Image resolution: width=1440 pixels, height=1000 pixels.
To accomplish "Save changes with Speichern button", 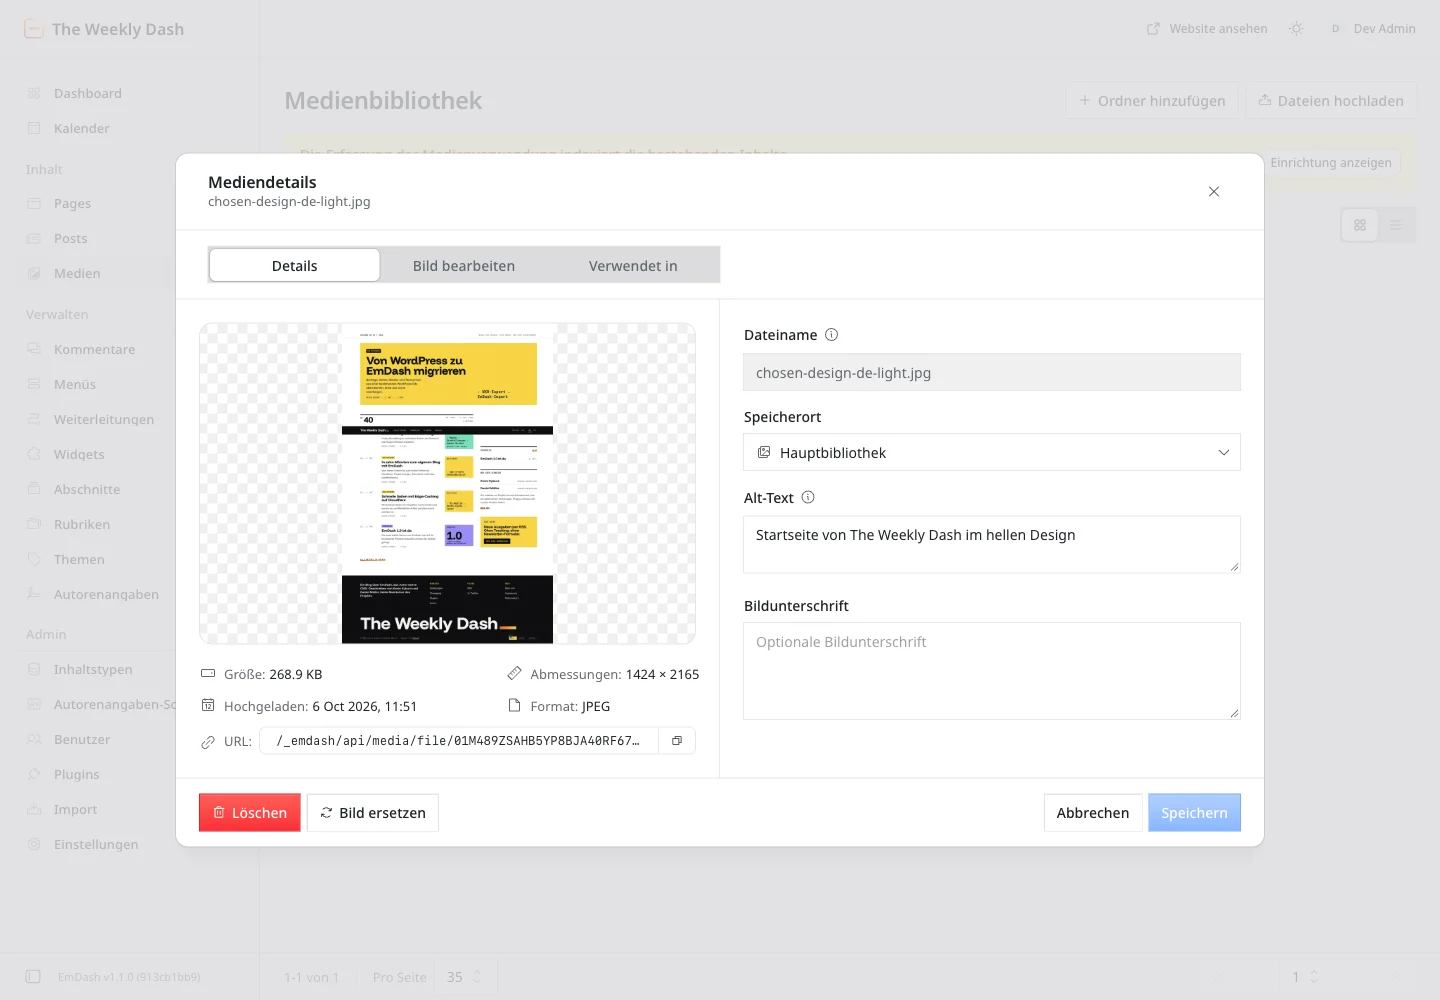I will (x=1194, y=813).
